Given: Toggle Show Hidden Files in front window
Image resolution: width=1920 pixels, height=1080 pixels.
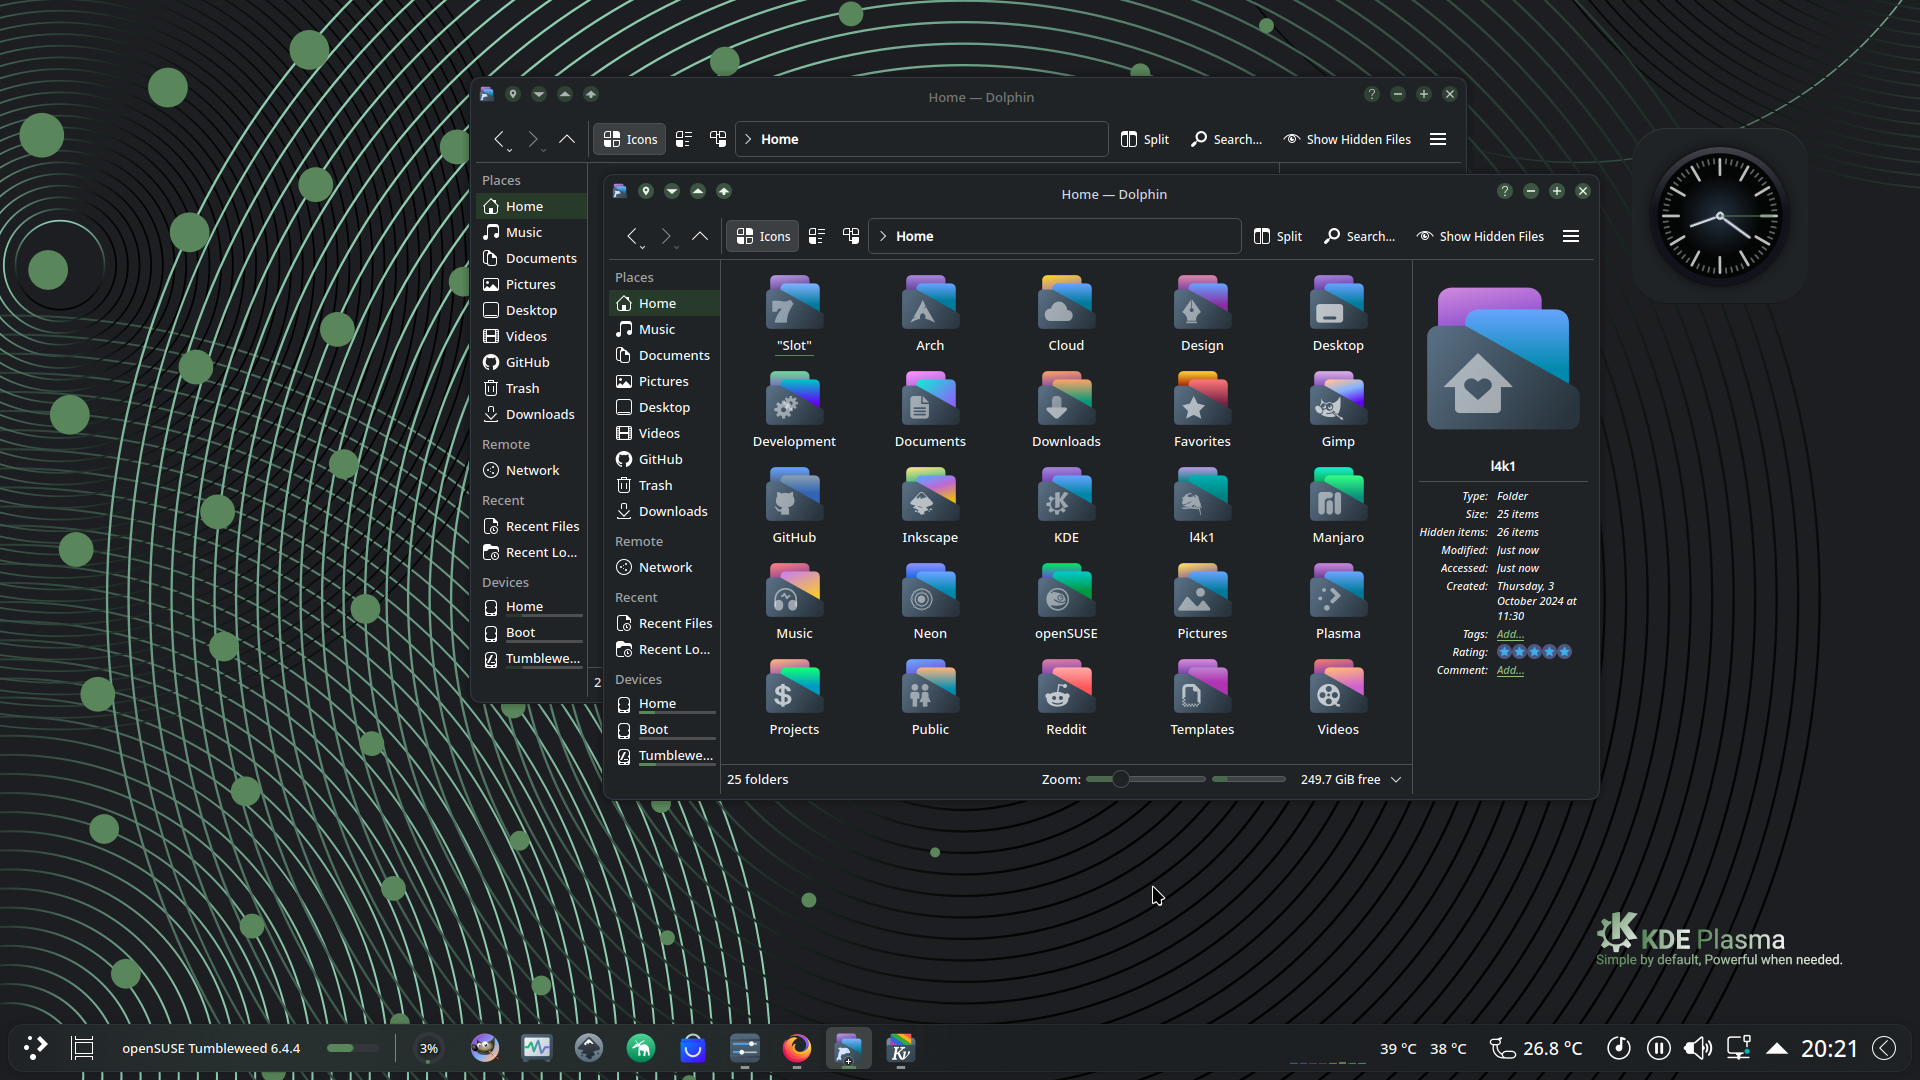Looking at the screenshot, I should click(x=1480, y=236).
